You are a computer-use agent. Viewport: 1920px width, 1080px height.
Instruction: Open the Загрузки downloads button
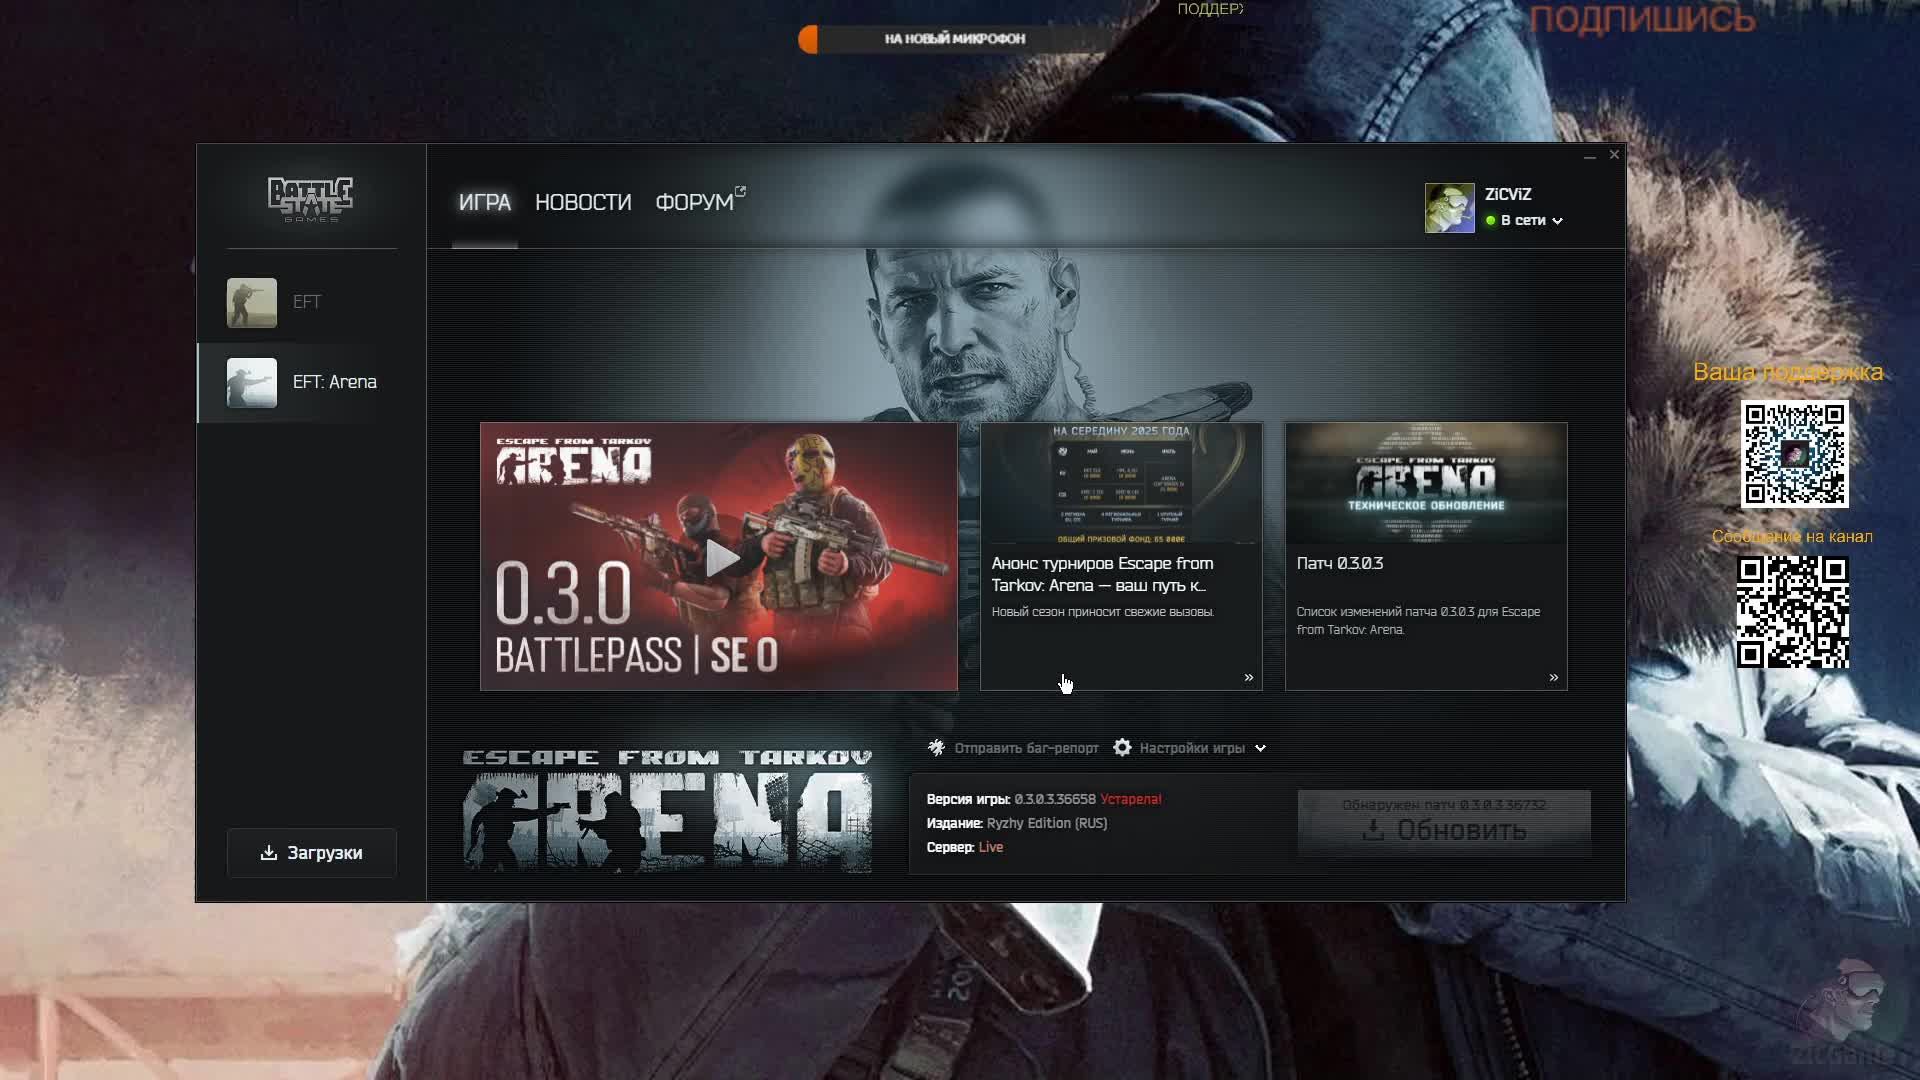[312, 853]
